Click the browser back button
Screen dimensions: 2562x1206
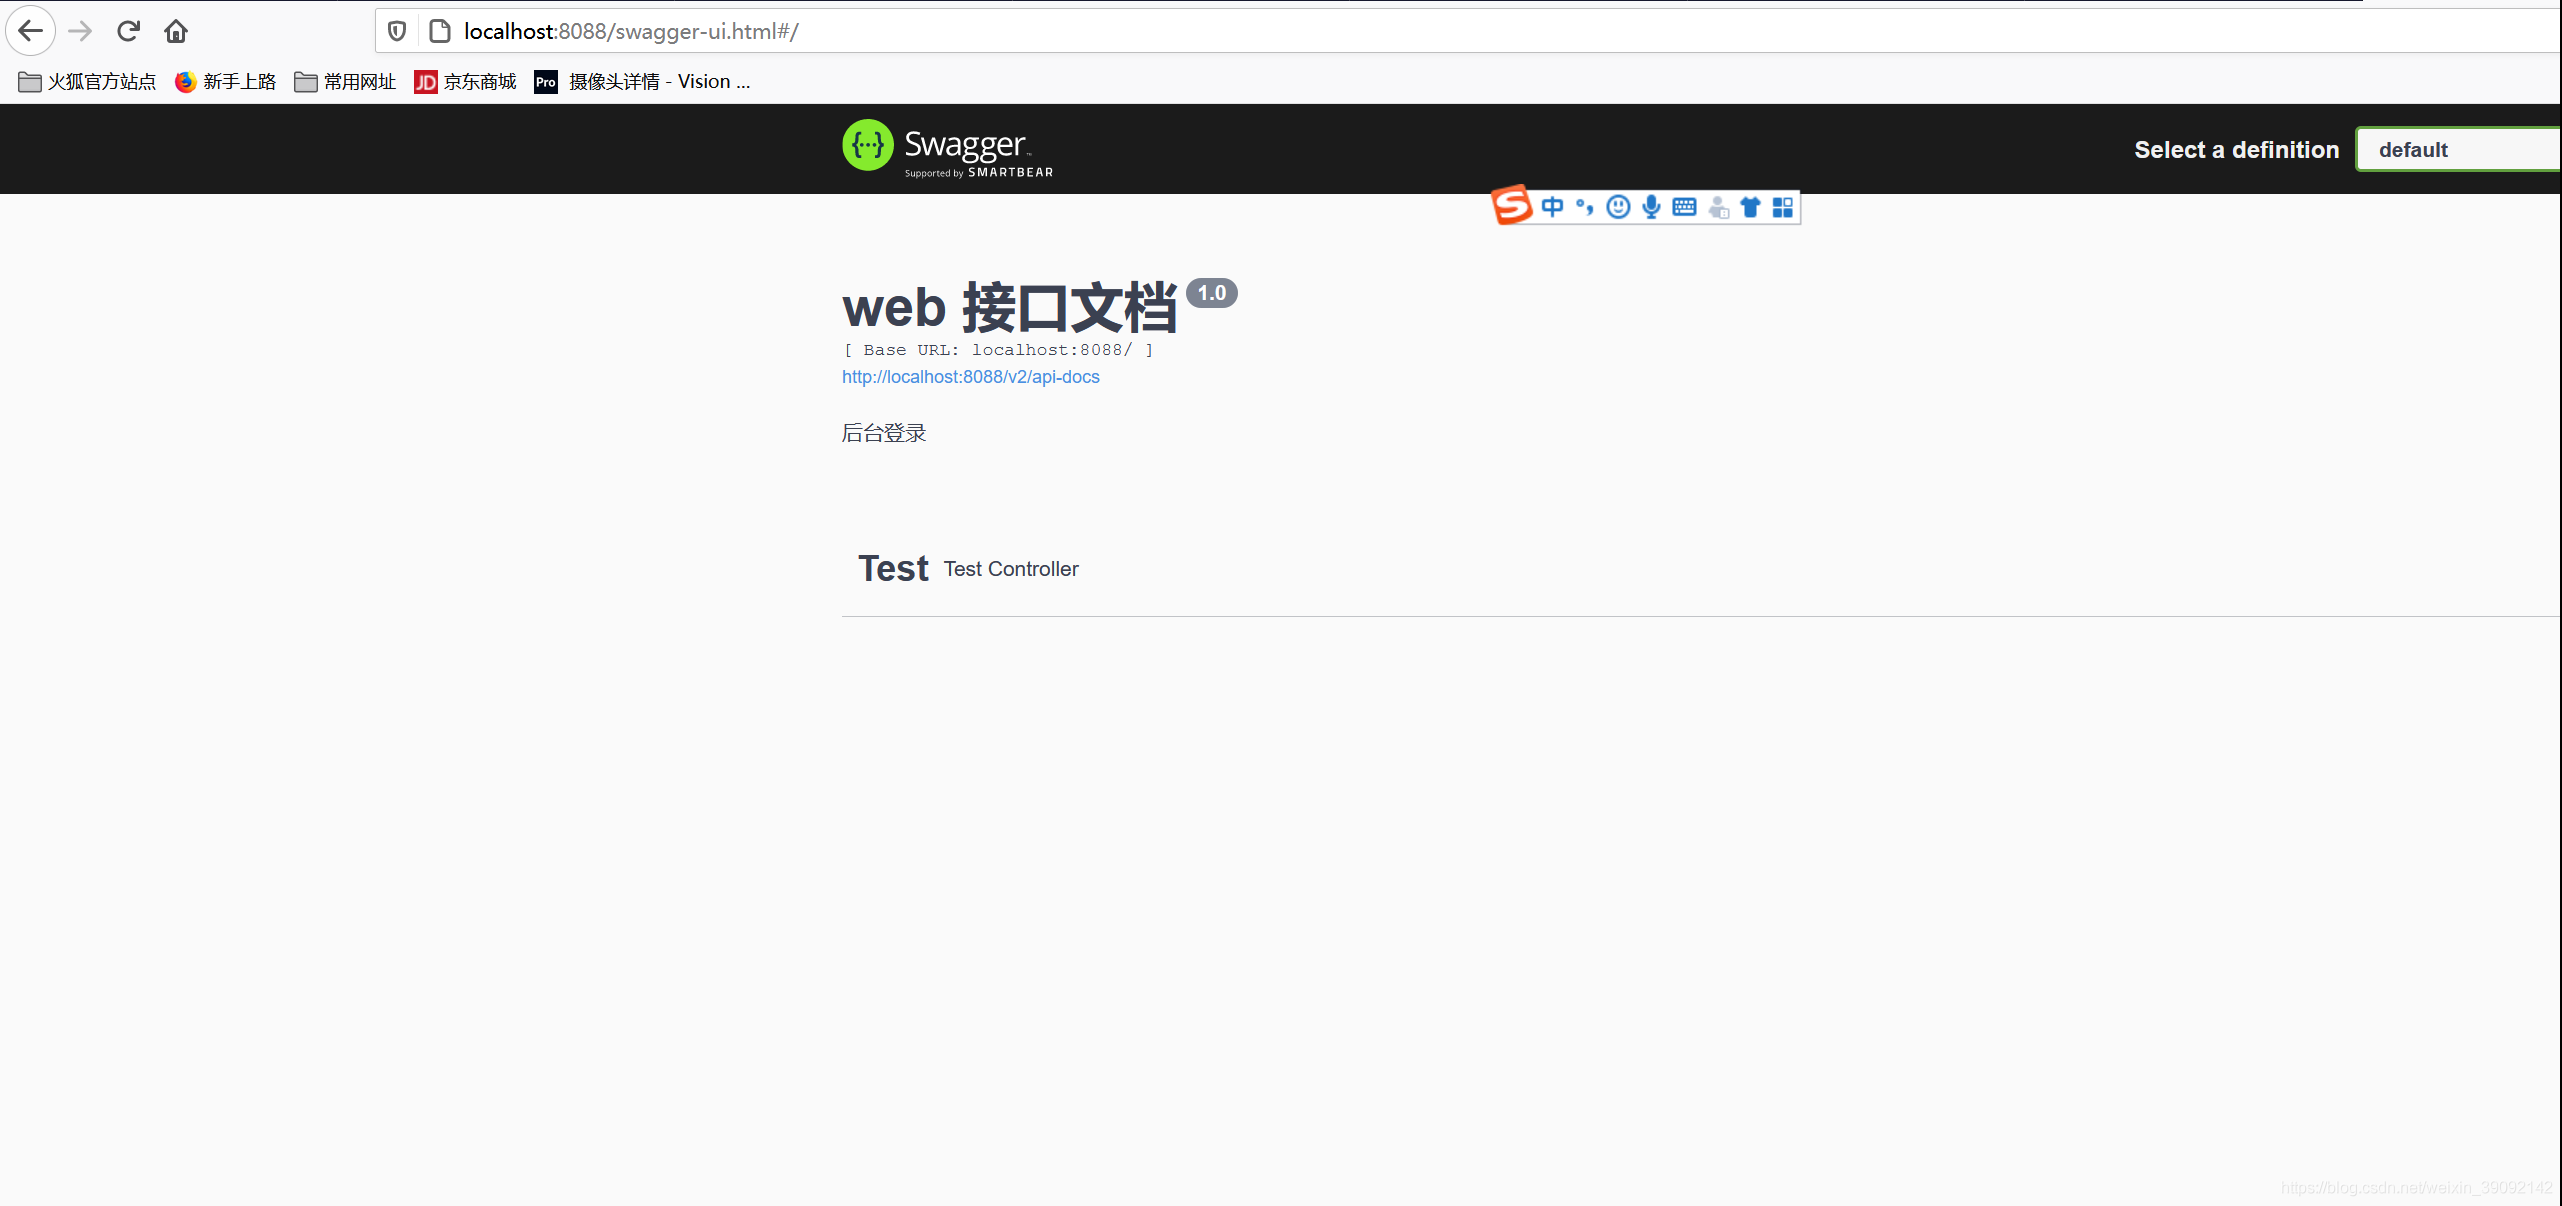tap(31, 31)
